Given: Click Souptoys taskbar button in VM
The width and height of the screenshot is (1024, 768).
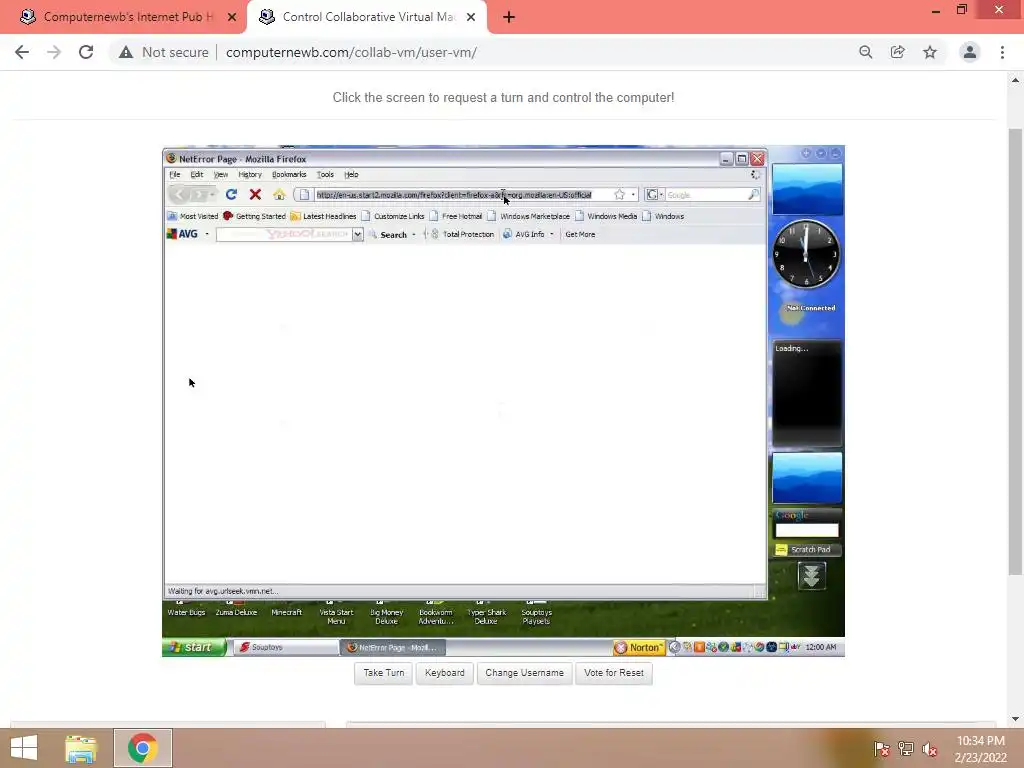Looking at the screenshot, I should 286,647.
